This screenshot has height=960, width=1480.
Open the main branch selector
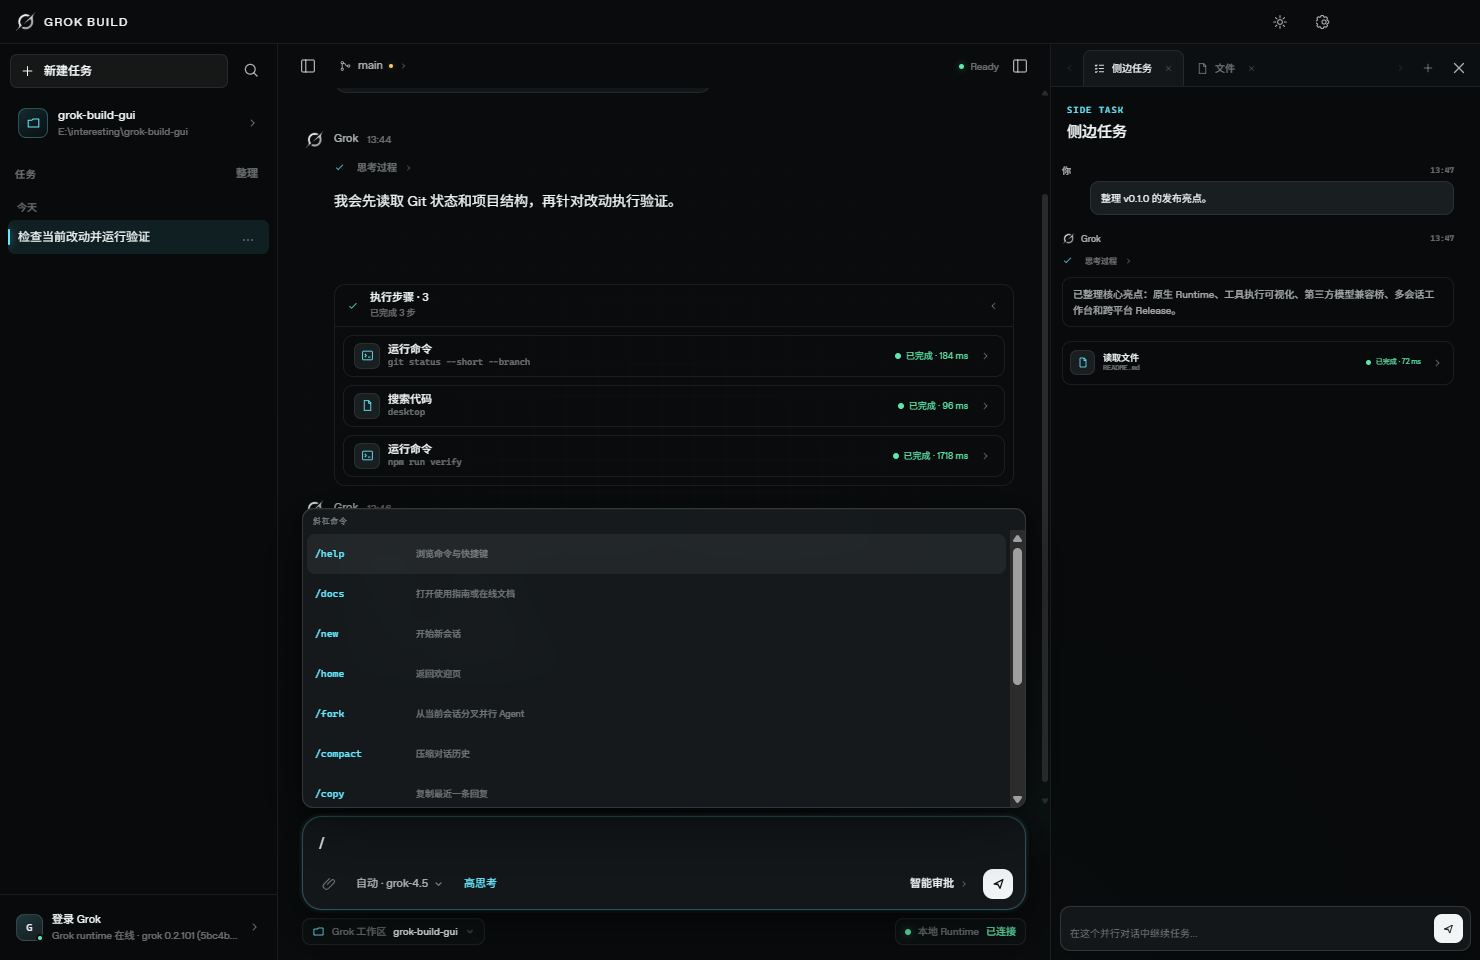pos(372,66)
